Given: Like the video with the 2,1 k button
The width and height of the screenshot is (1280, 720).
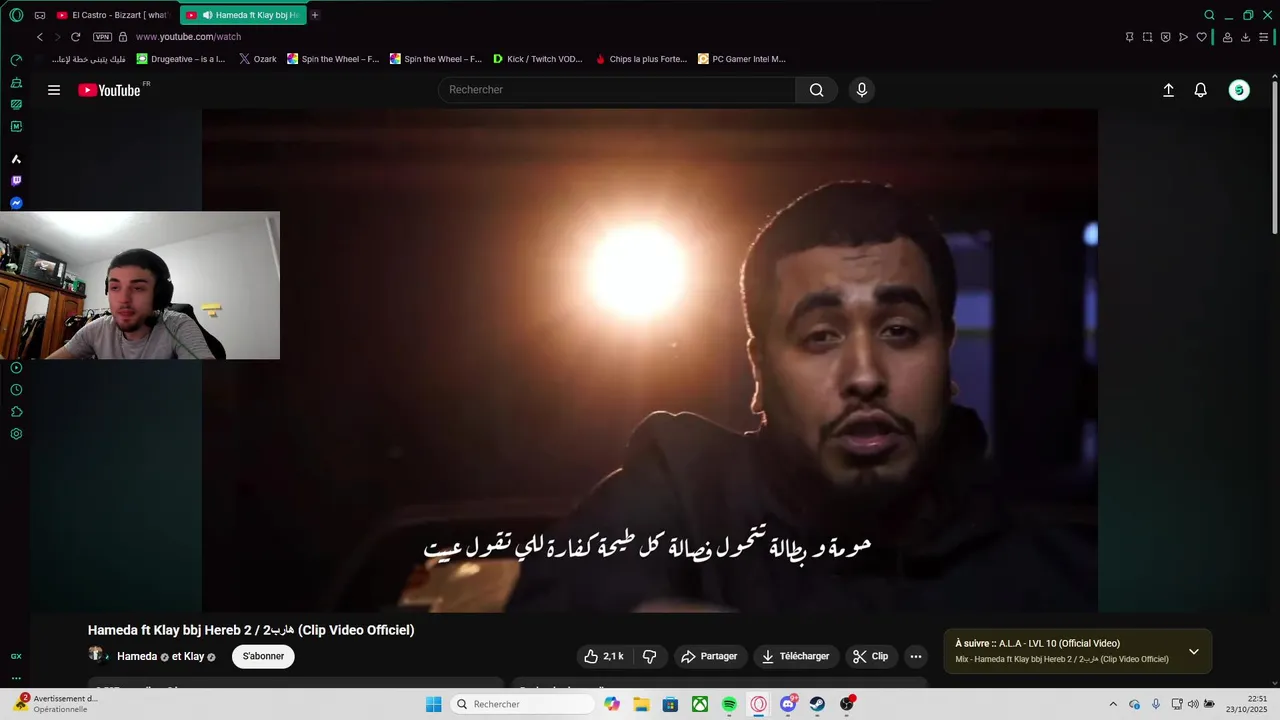Looking at the screenshot, I should [x=605, y=657].
